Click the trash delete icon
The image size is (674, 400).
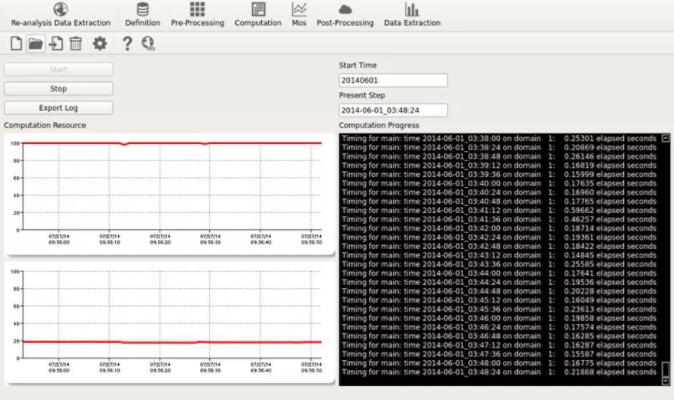point(75,43)
